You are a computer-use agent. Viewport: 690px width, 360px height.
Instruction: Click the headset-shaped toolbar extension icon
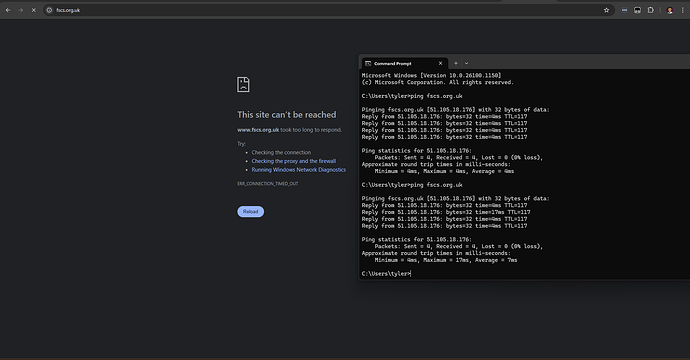637,10
